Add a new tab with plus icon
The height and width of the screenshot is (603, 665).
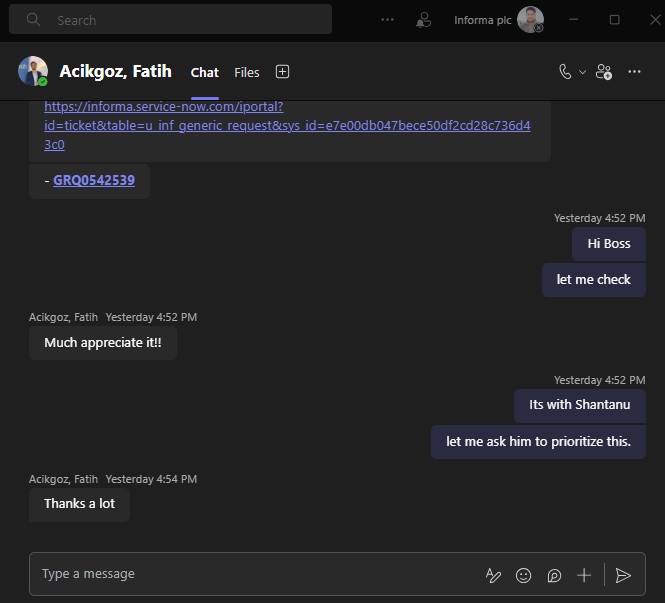(x=282, y=72)
